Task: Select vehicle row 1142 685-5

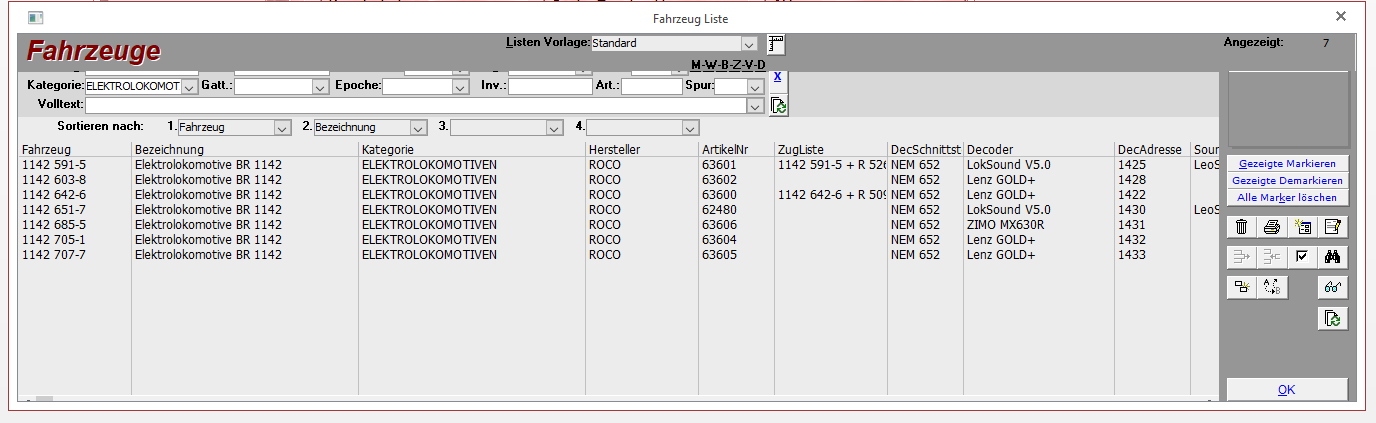Action: [x=618, y=225]
